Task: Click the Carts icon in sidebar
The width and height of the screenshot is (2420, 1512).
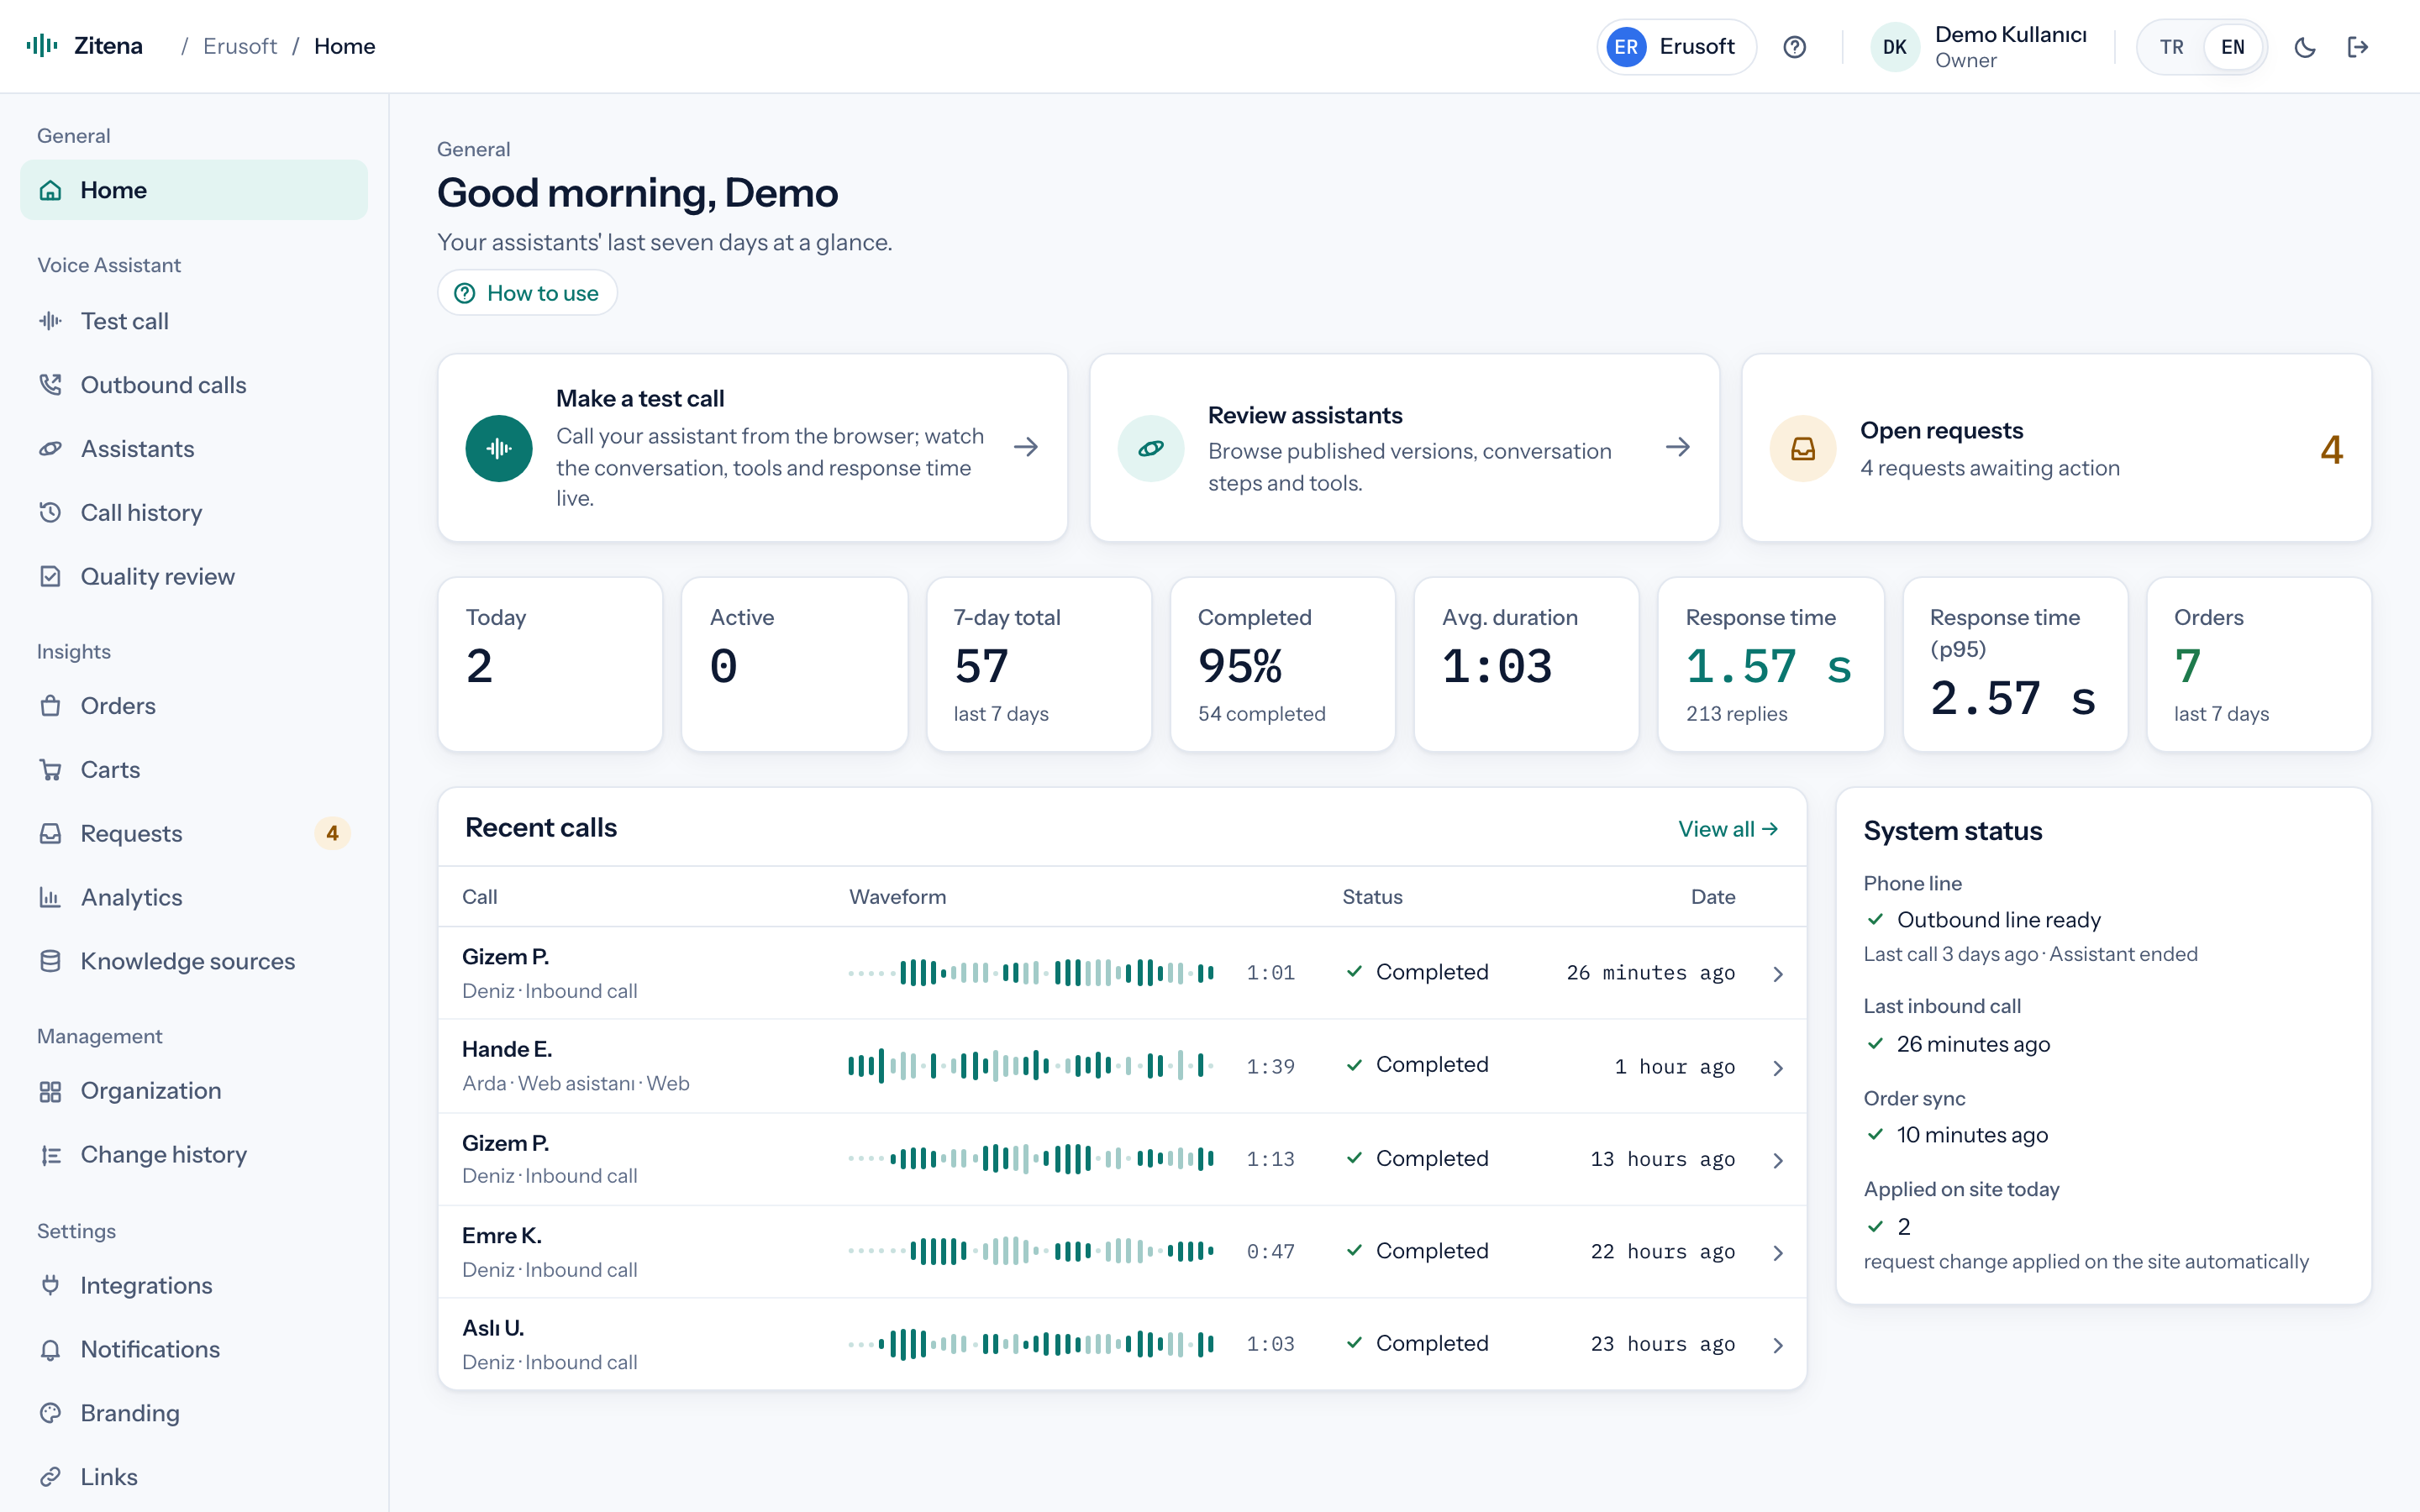Action: click(50, 770)
